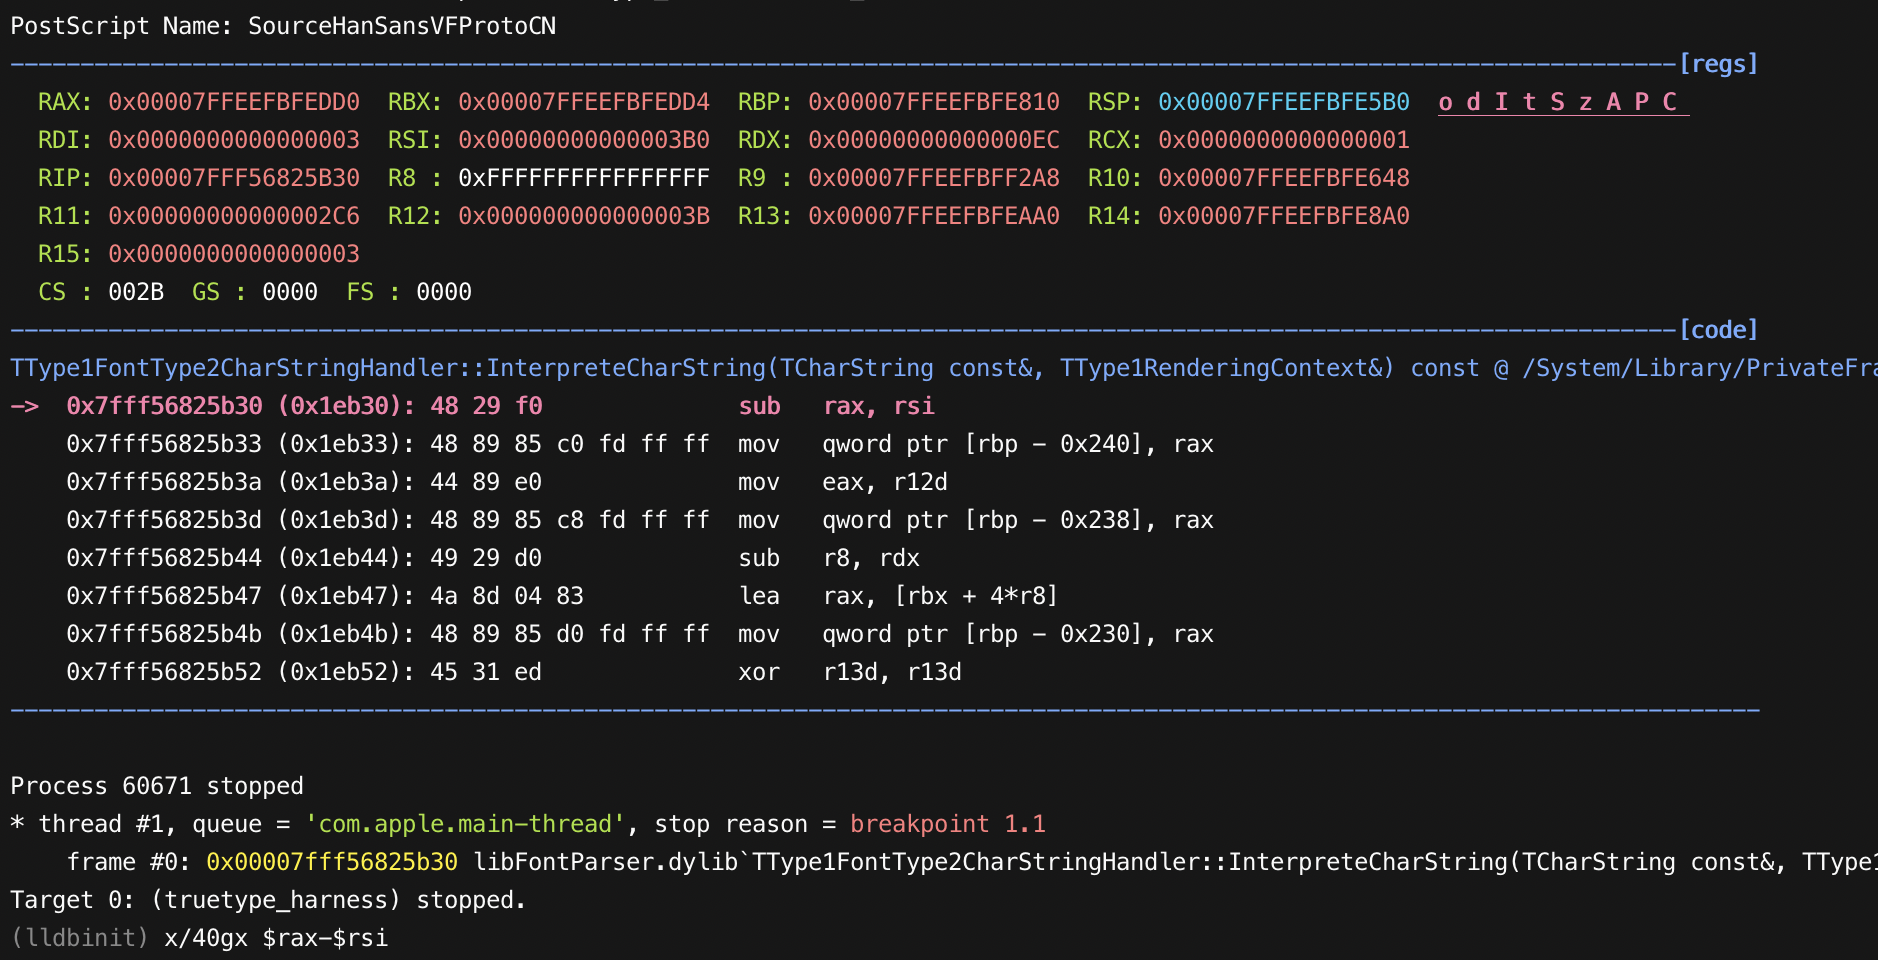
Task: Click the CPU flags string after RSP
Action: pyautogui.click(x=1562, y=102)
